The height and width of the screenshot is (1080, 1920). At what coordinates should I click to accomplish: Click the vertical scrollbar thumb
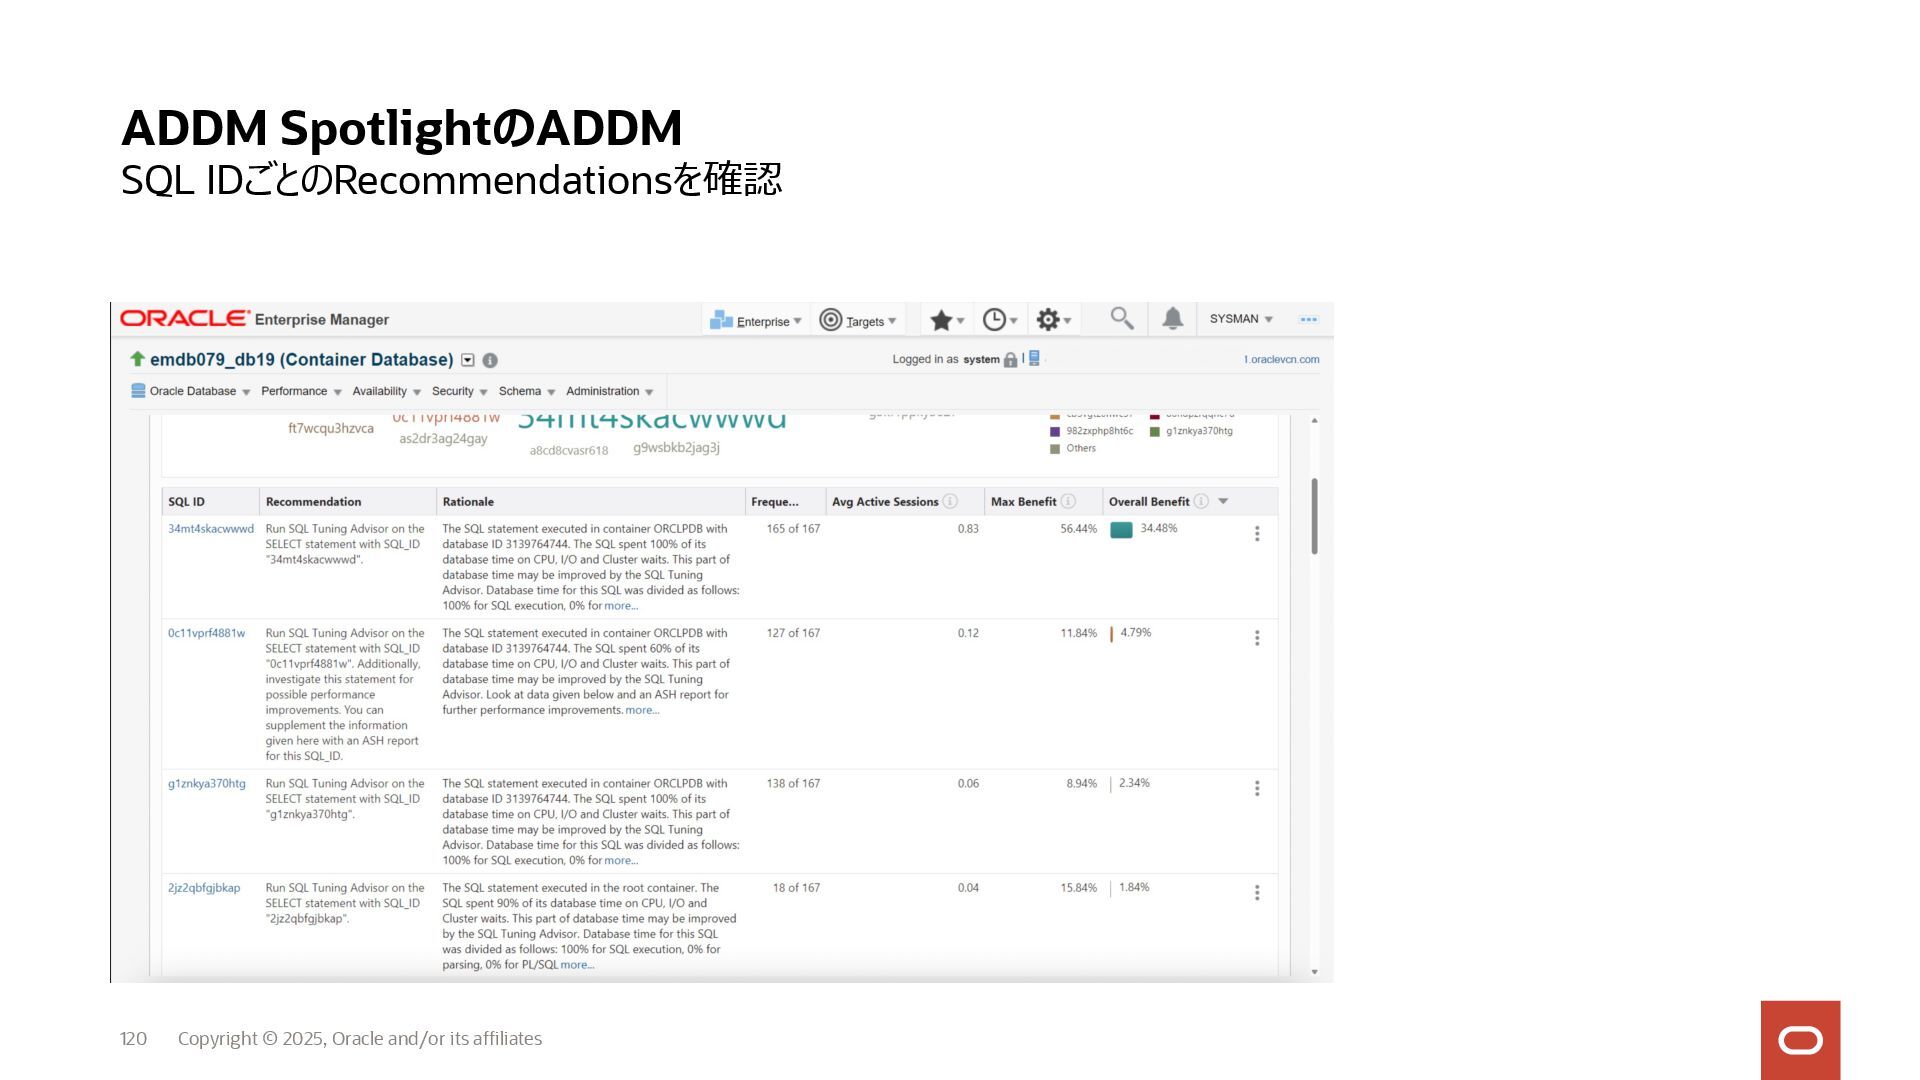click(1314, 516)
